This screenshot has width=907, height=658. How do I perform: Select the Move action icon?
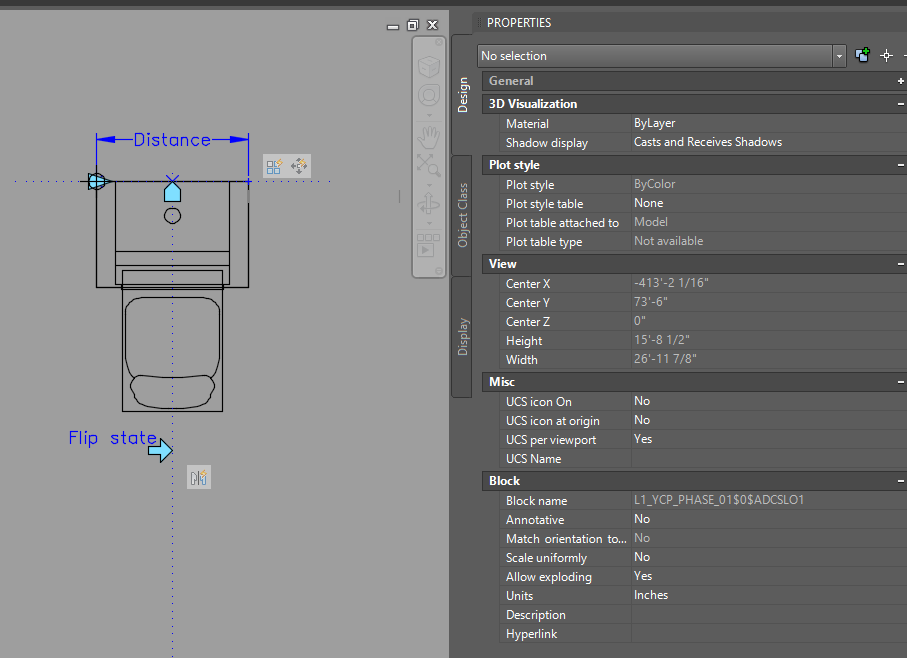tap(299, 166)
